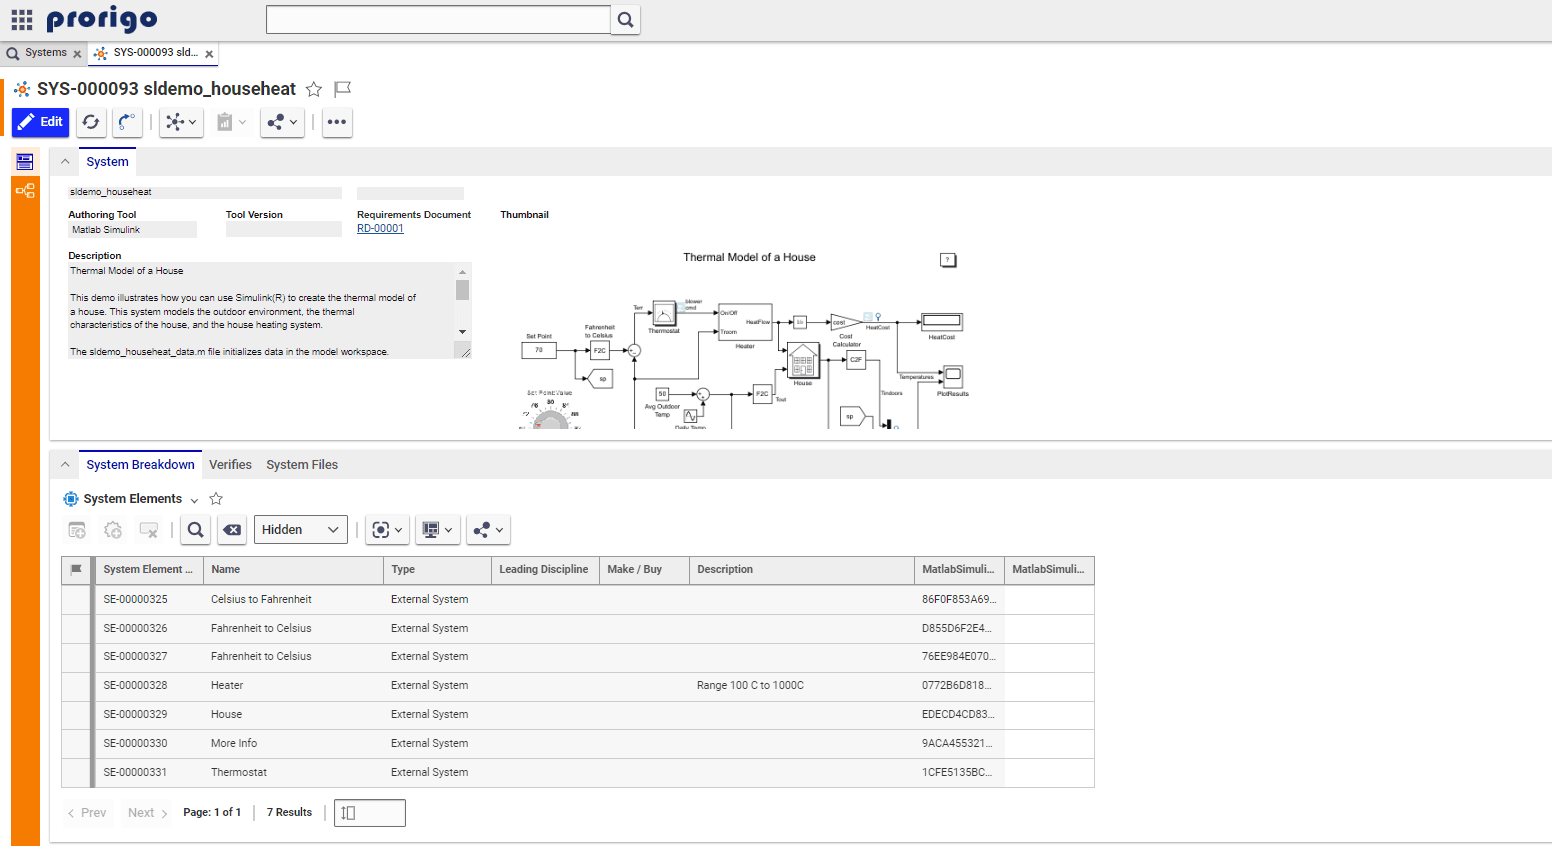The height and width of the screenshot is (846, 1552).
Task: Sort by the Name column header
Action: coord(294,570)
